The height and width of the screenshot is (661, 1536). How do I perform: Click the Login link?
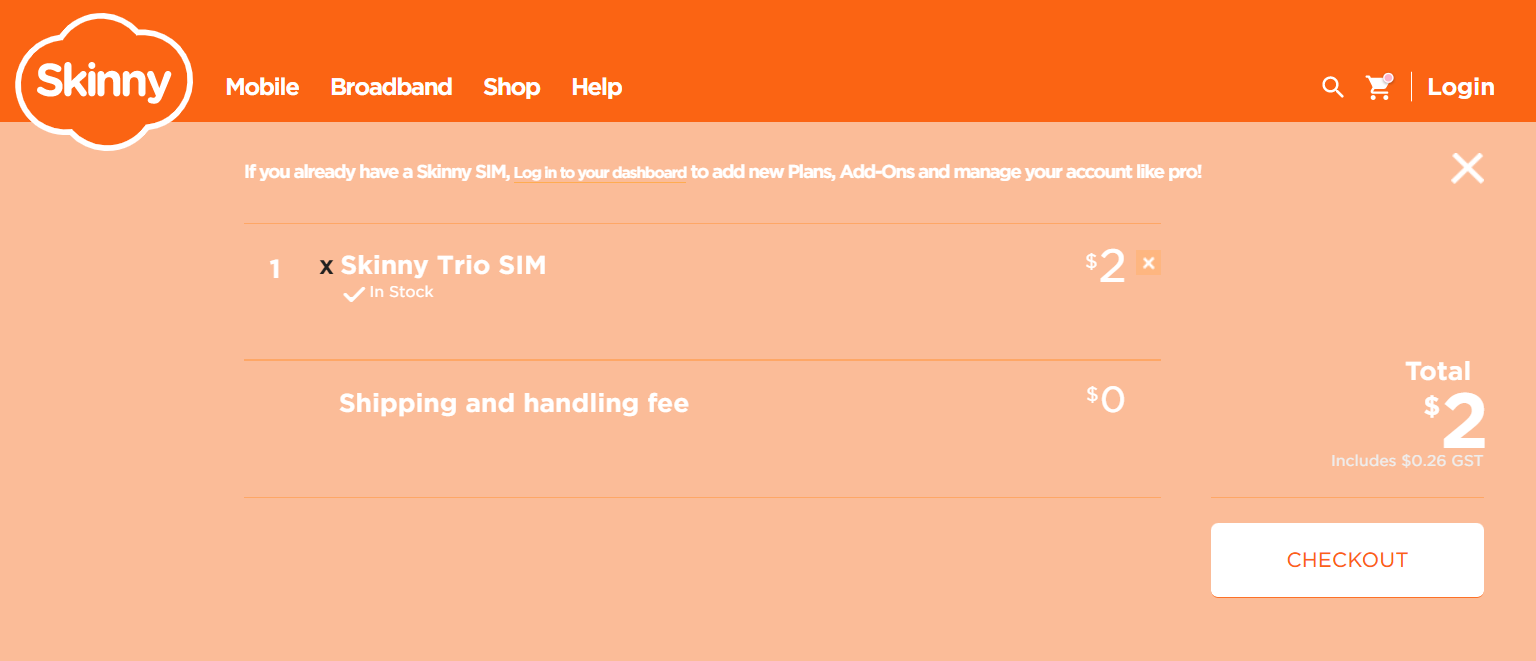click(1461, 88)
